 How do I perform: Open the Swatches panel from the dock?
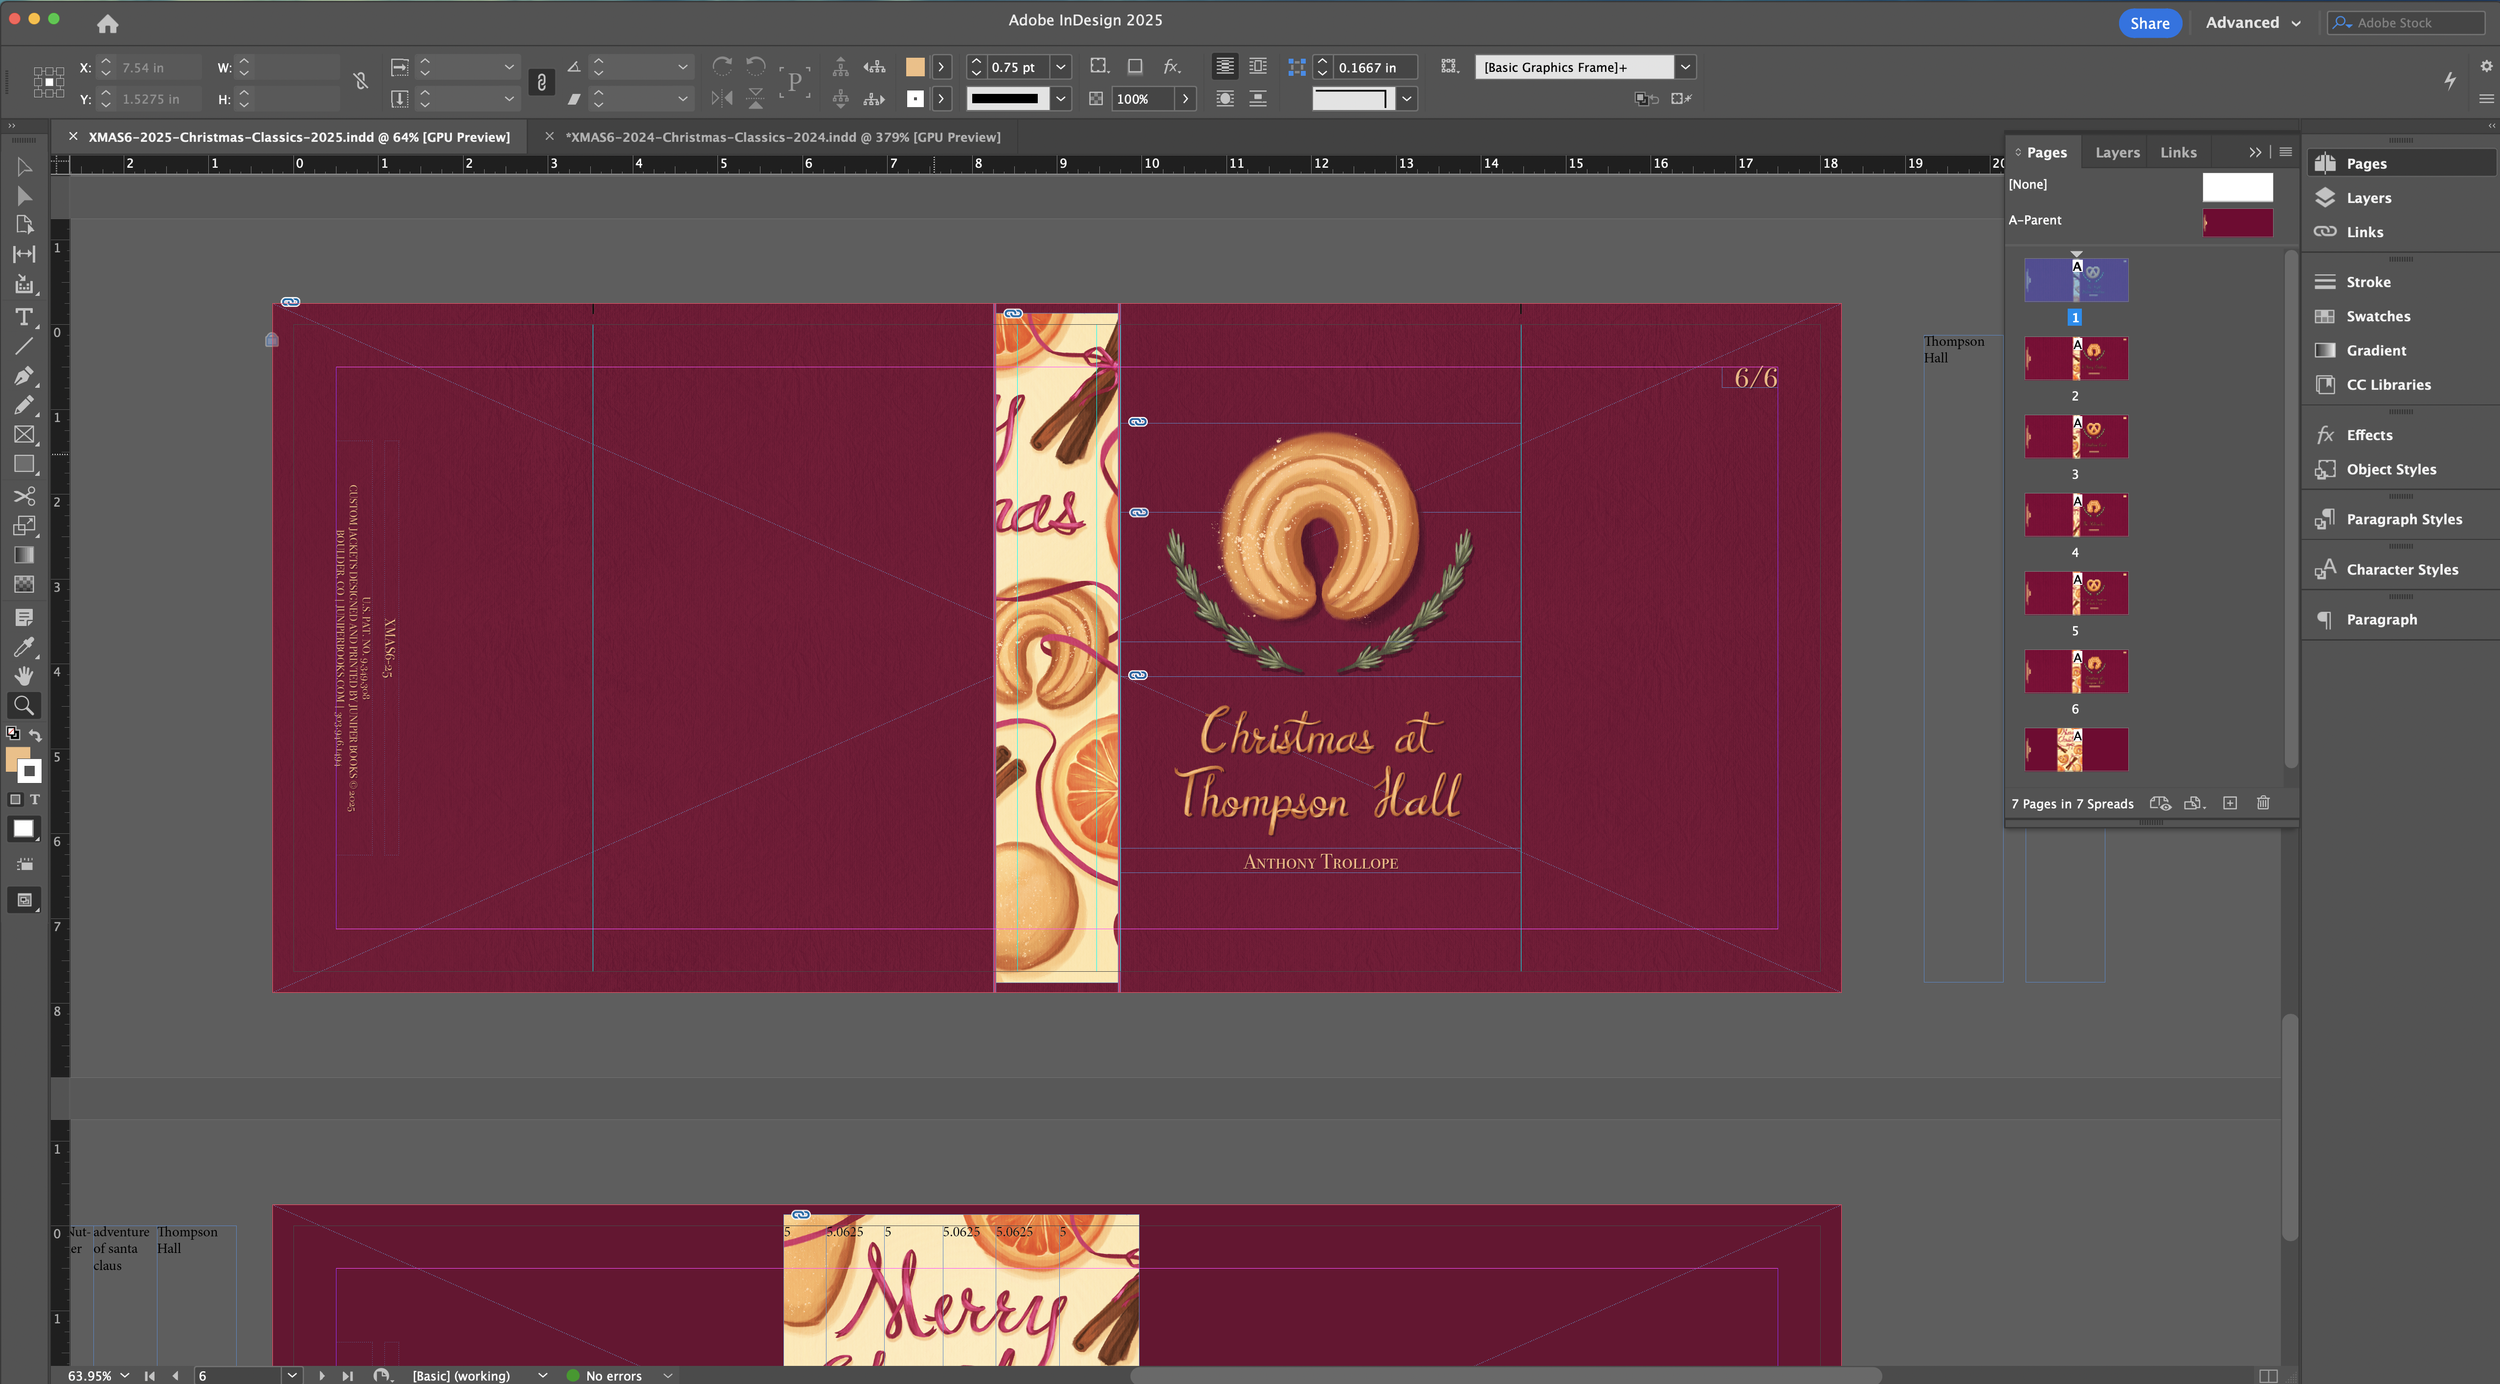tap(2377, 316)
